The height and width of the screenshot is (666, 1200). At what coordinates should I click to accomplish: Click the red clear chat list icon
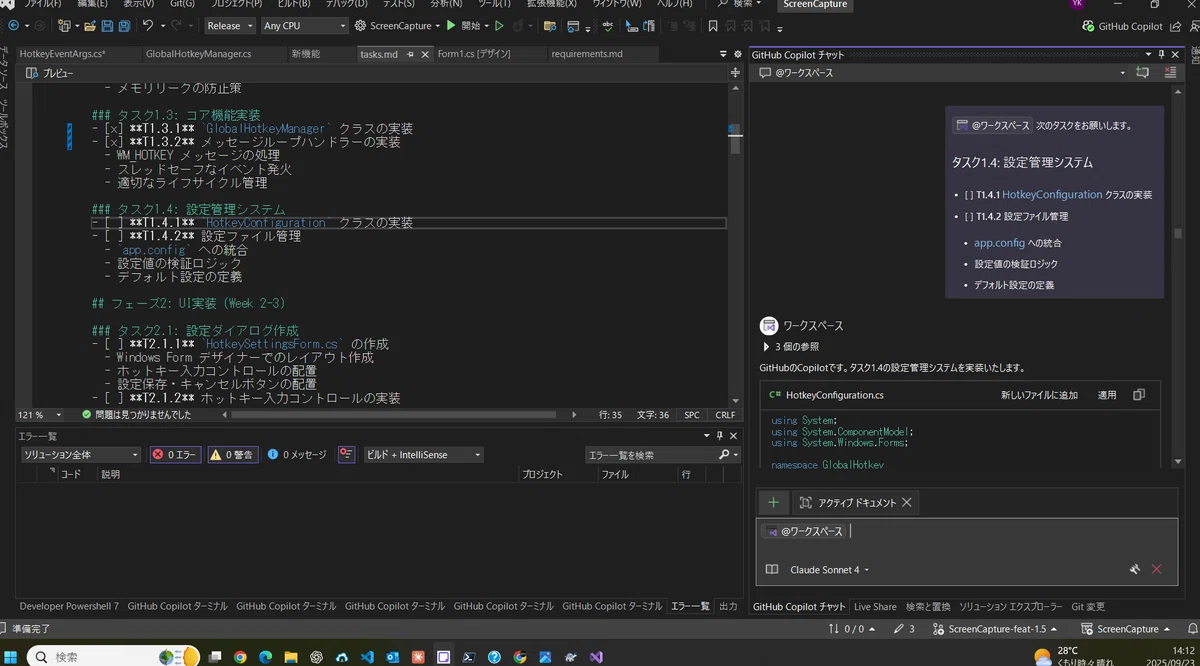point(1171,73)
